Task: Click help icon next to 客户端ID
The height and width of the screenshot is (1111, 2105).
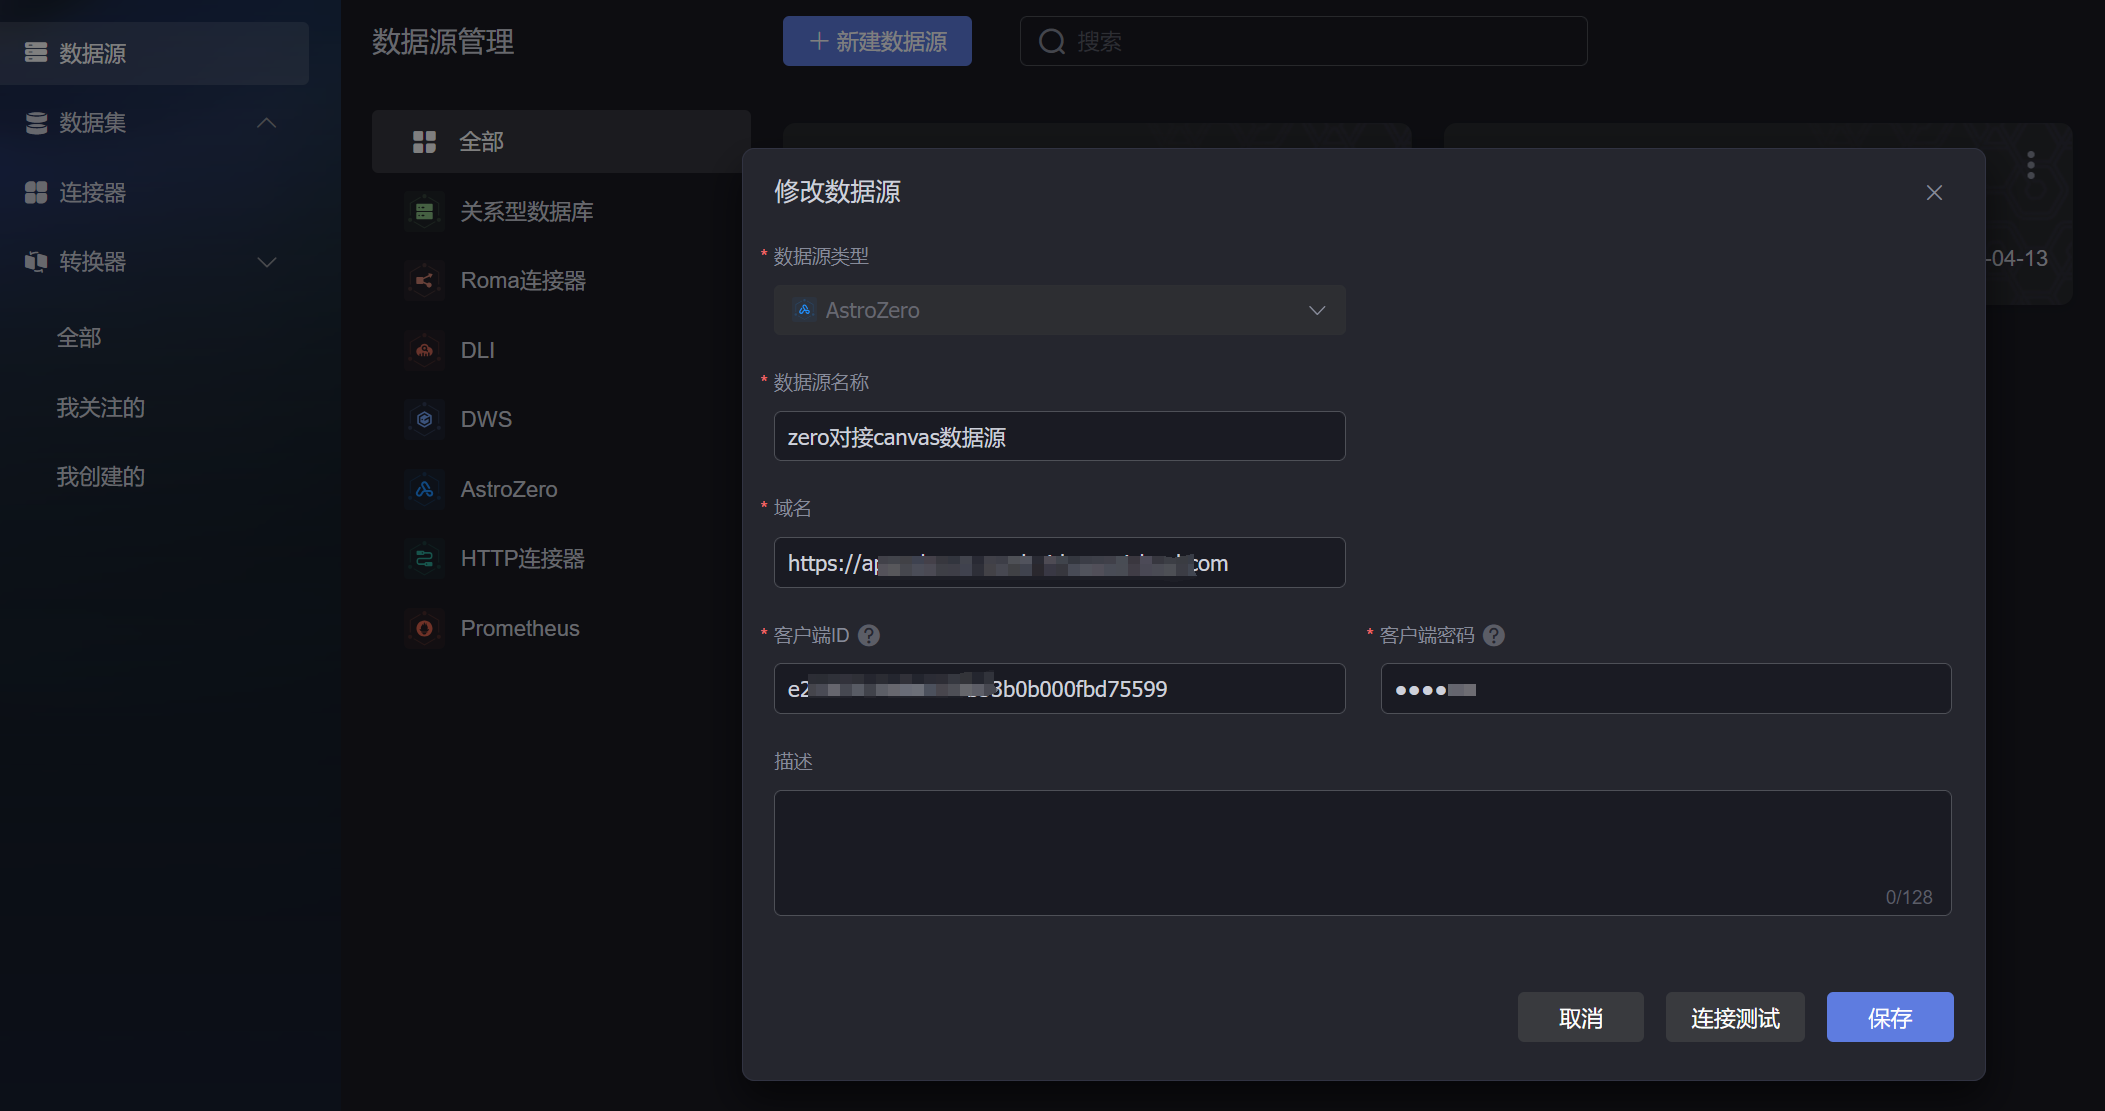Action: pyautogui.click(x=869, y=636)
